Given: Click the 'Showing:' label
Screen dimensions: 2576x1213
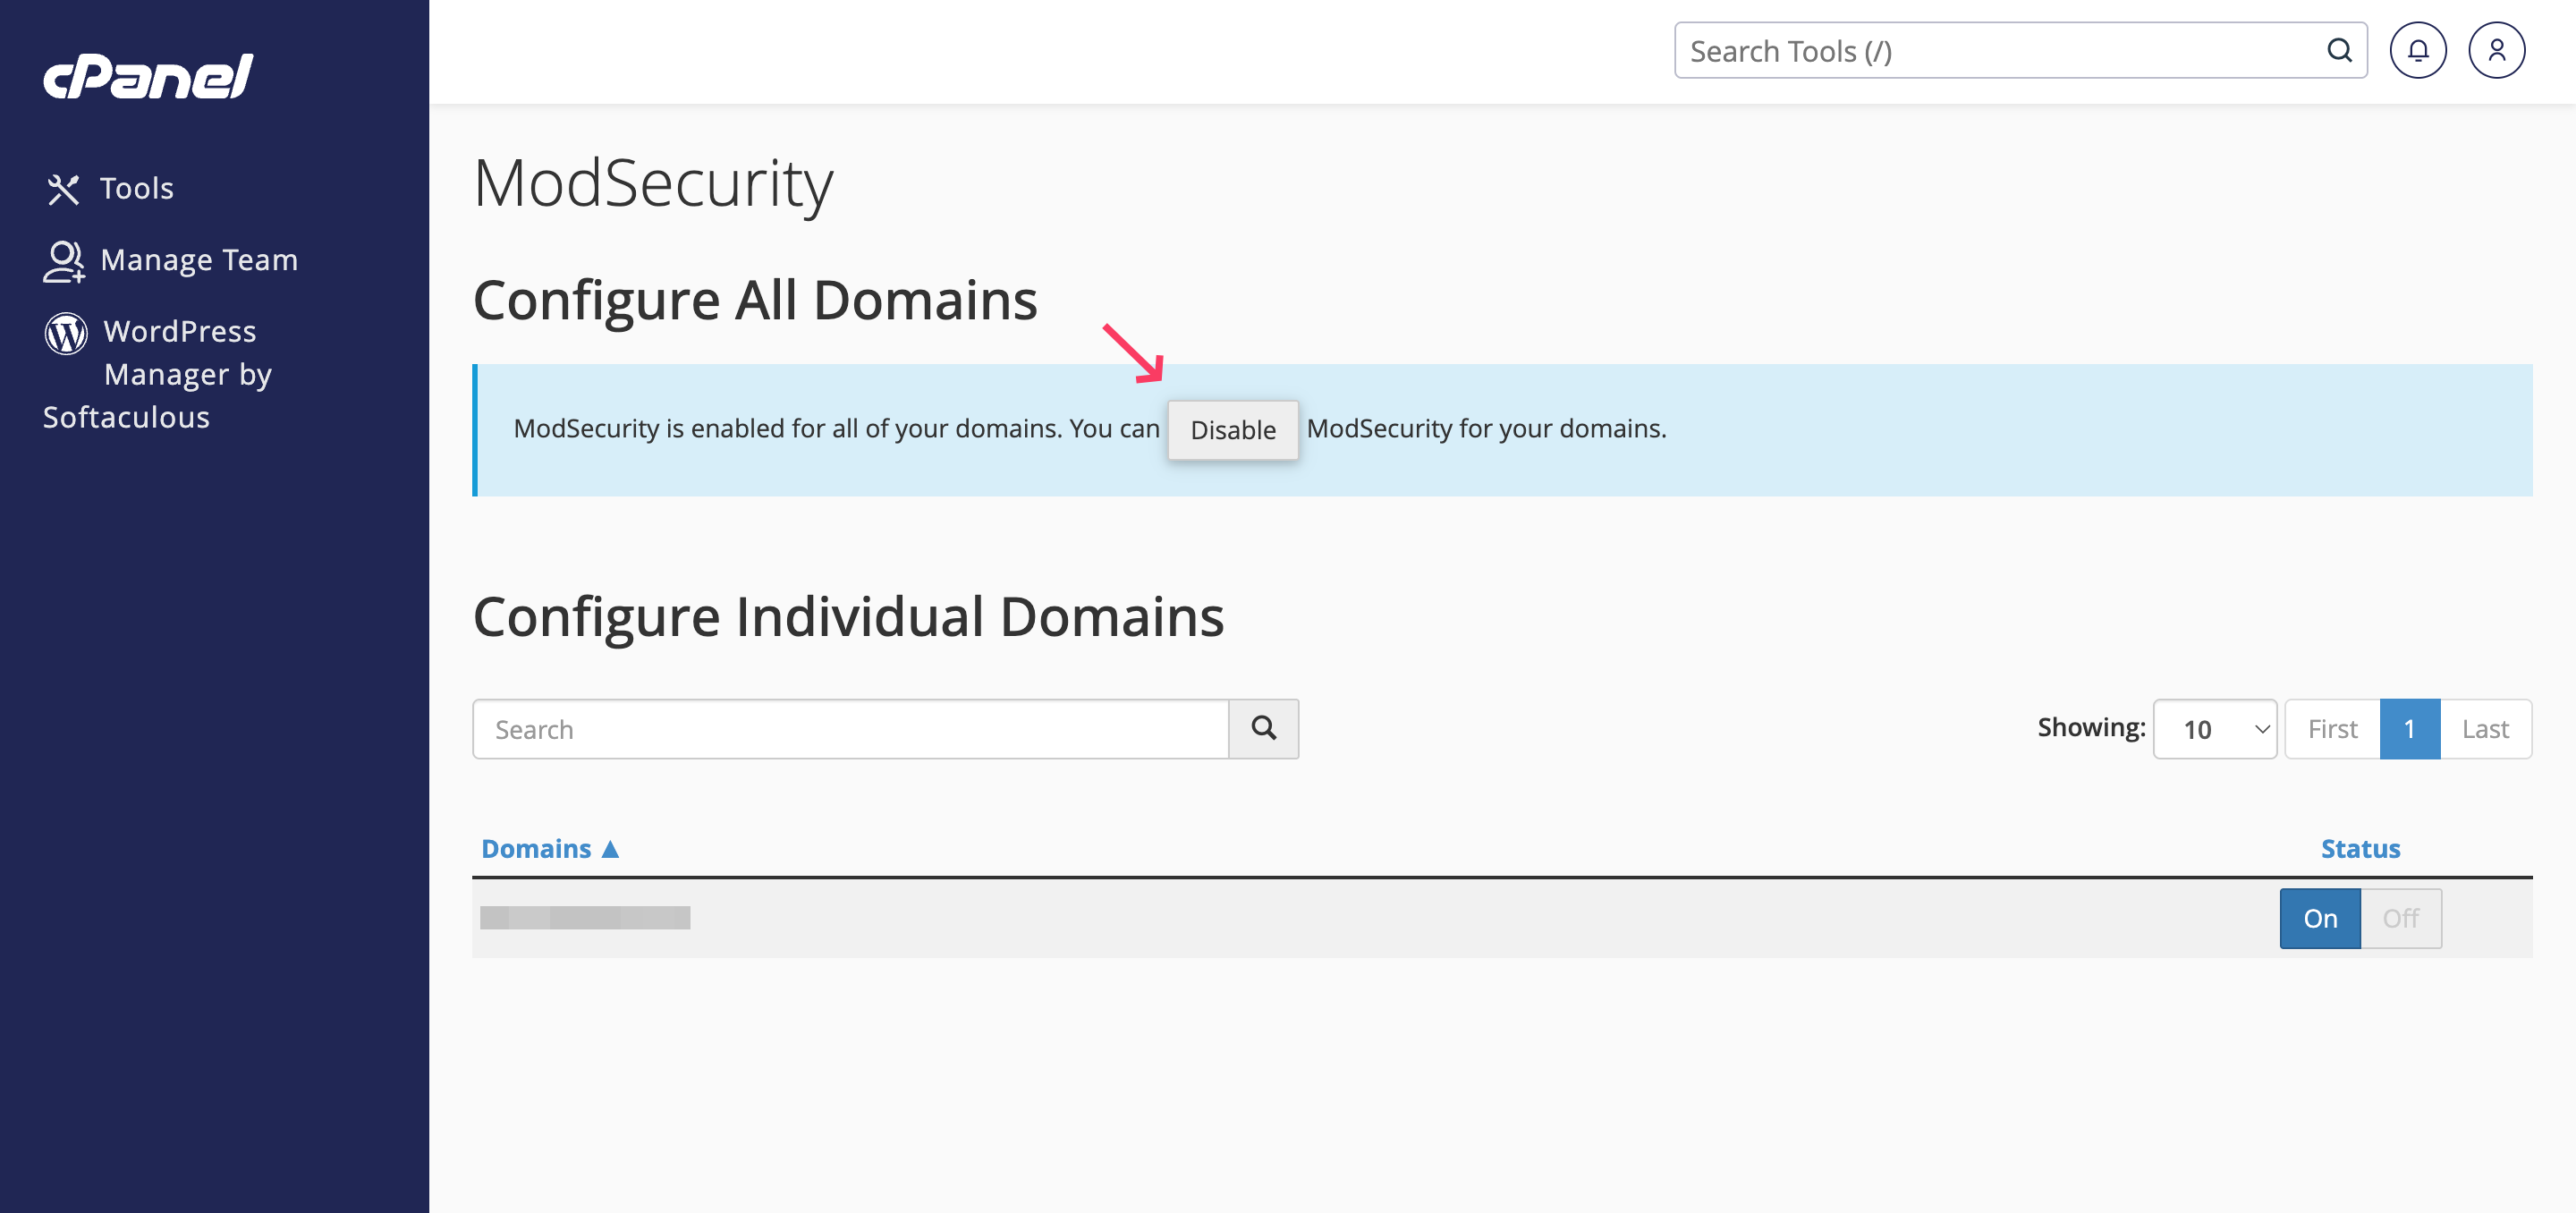Looking at the screenshot, I should tap(2091, 727).
